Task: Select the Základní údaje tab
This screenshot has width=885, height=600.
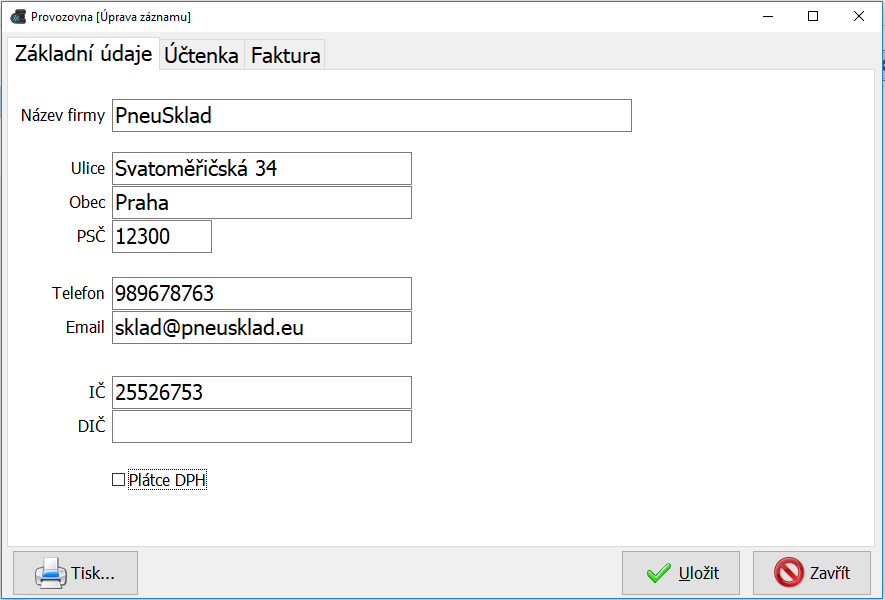Action: 84,54
